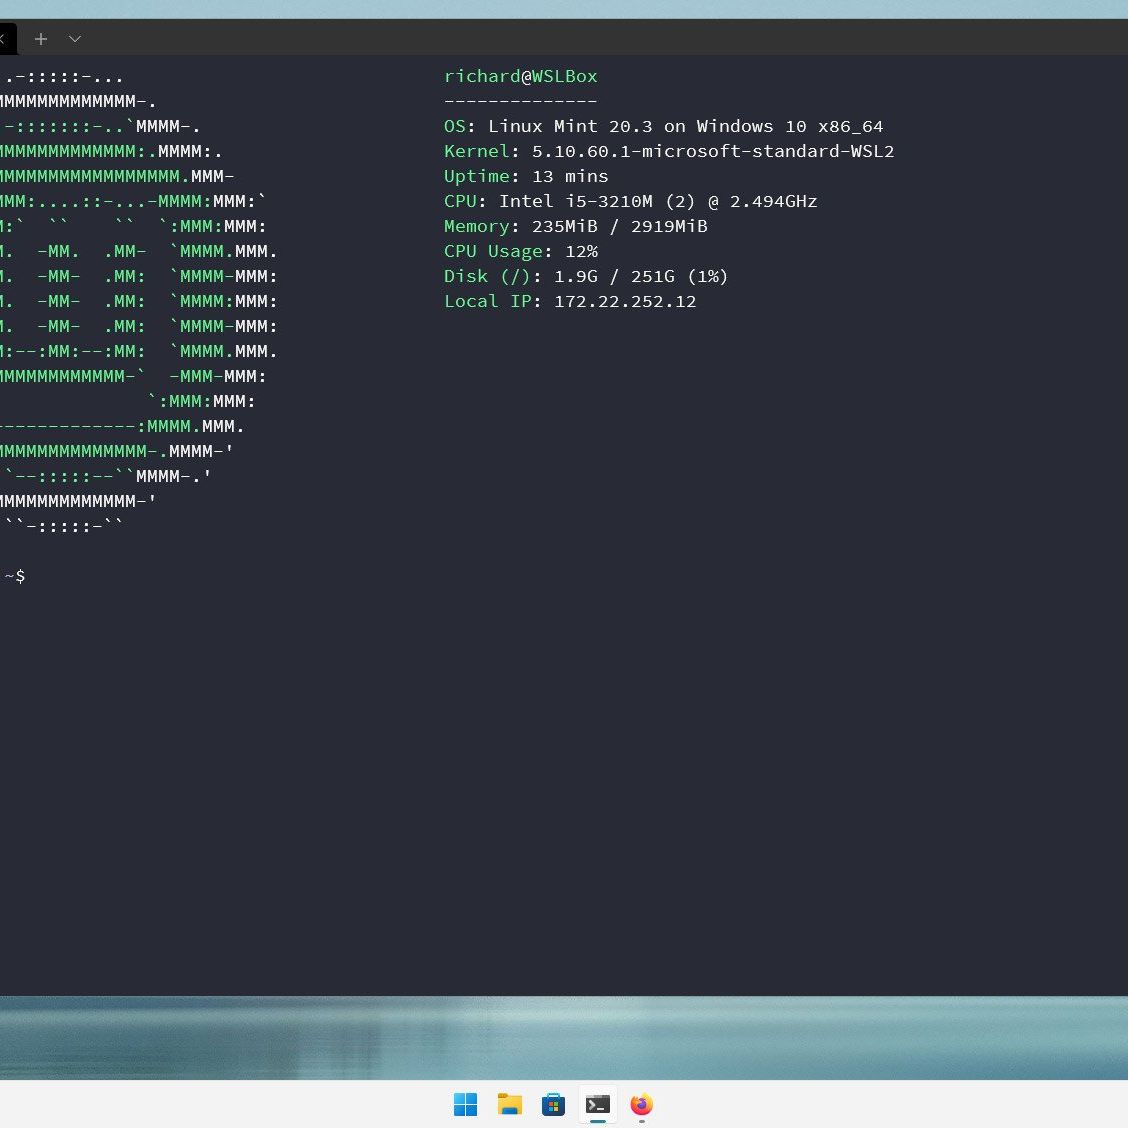Click the shell prompt ~$ line
Image resolution: width=1128 pixels, height=1128 pixels.
(15, 576)
